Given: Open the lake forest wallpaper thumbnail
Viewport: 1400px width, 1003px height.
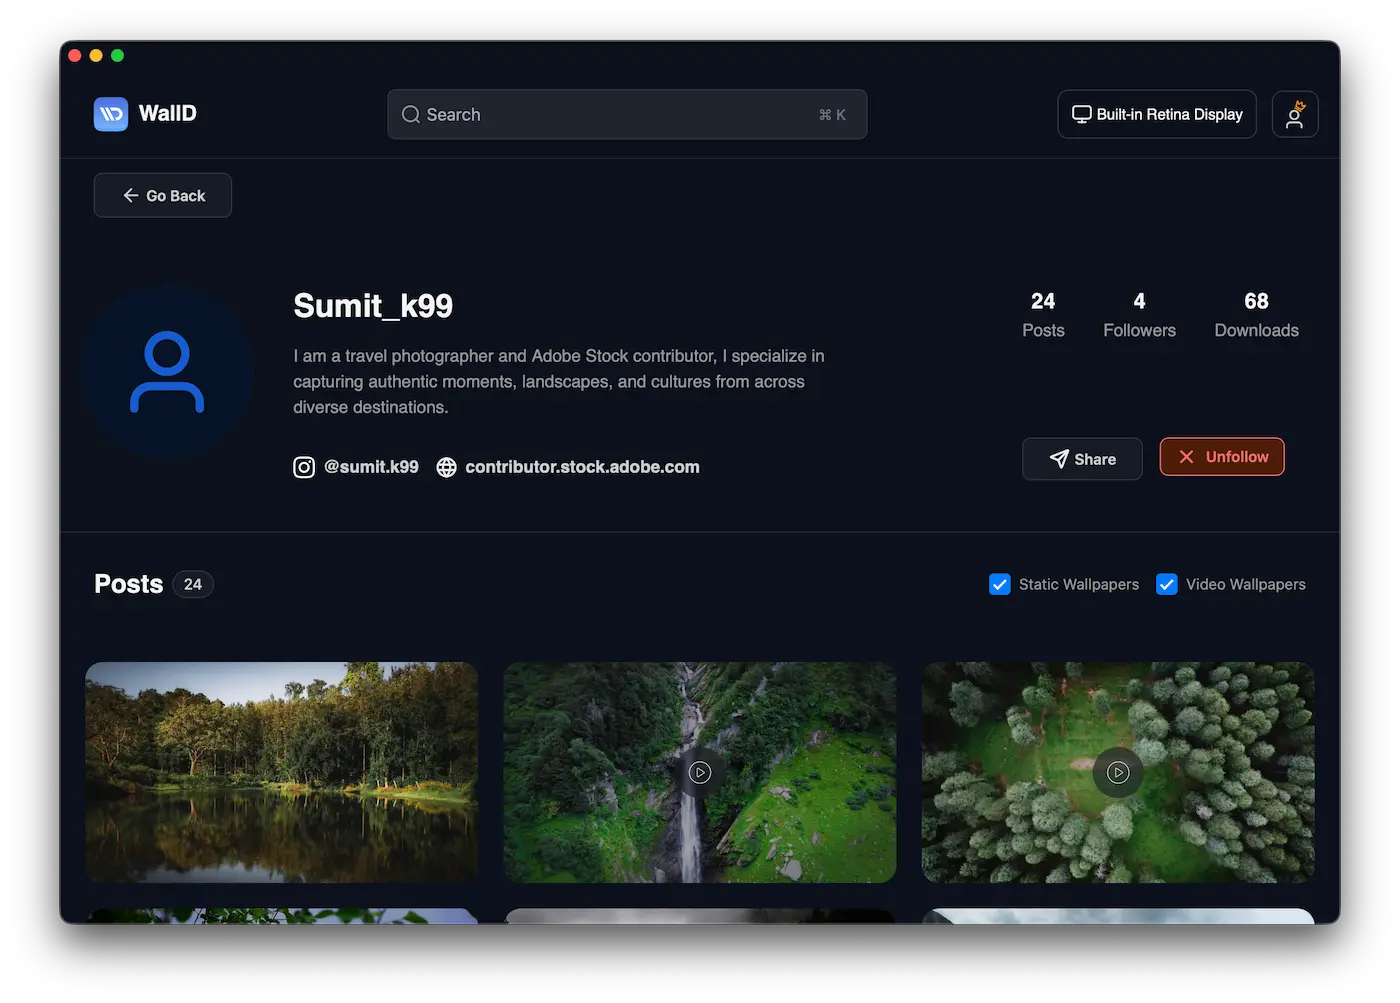Looking at the screenshot, I should point(282,772).
